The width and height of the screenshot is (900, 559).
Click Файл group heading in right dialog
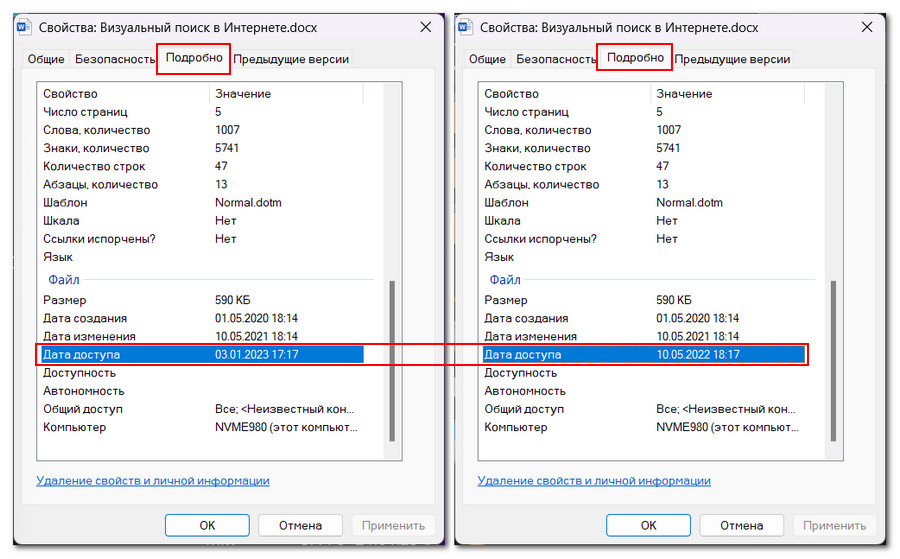505,280
